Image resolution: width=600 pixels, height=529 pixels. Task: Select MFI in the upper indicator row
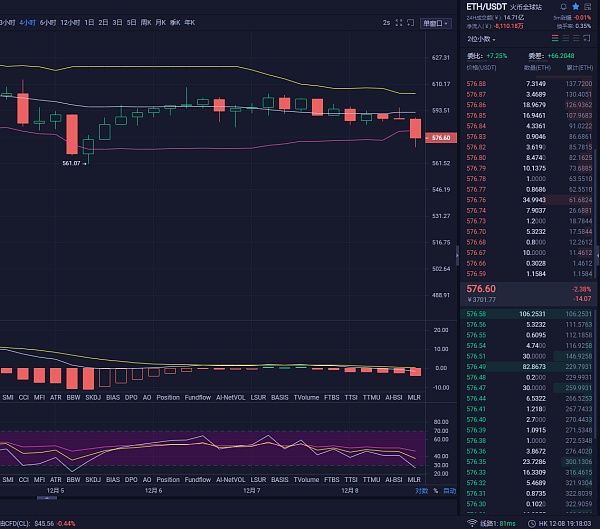point(39,398)
